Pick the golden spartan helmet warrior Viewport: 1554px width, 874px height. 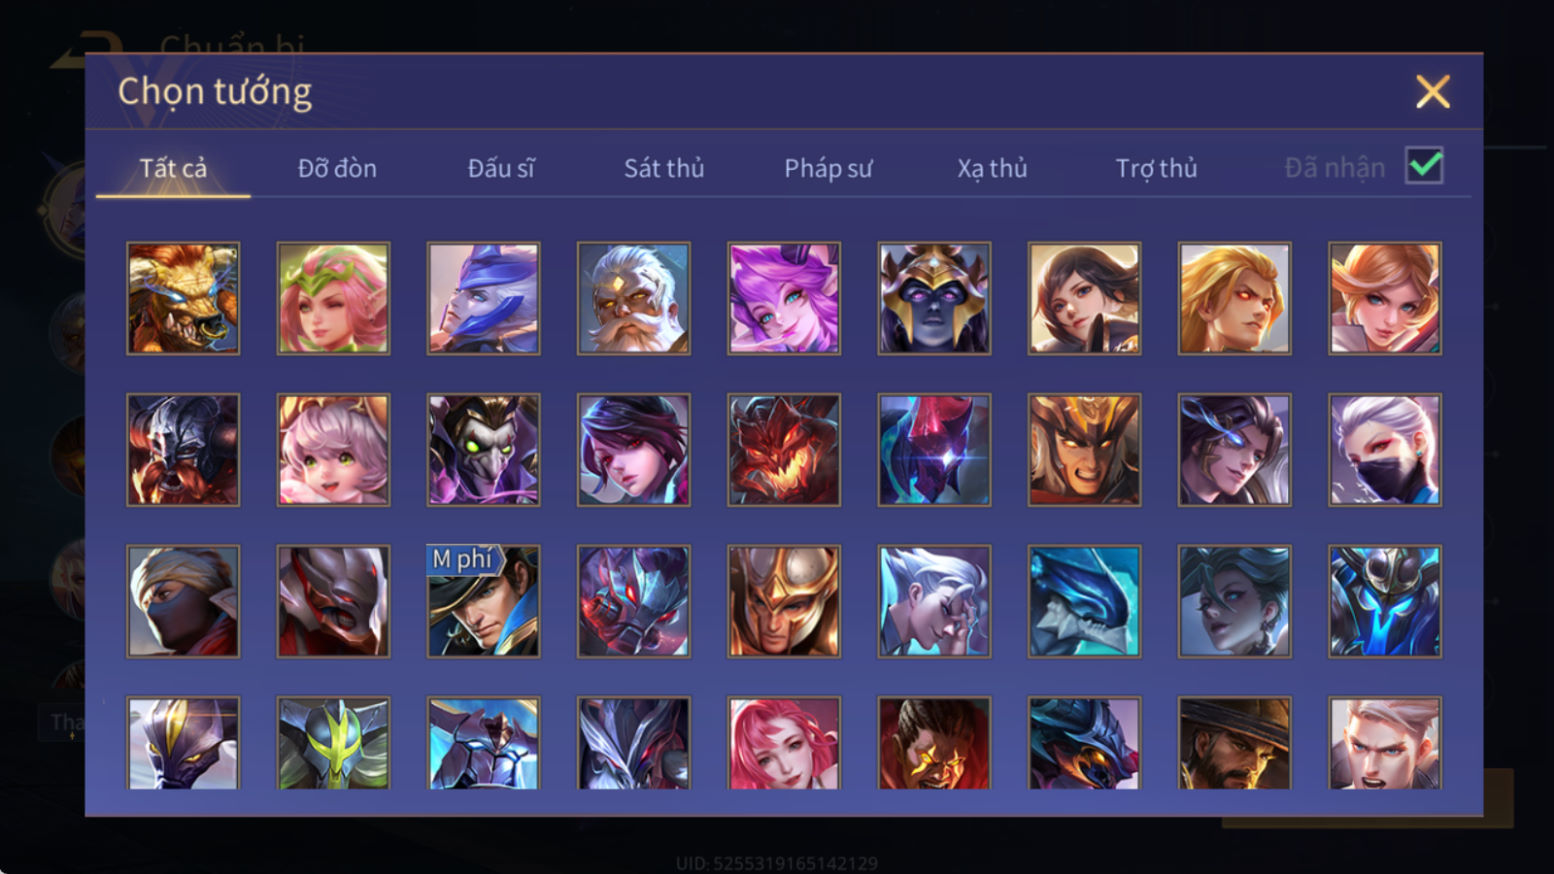click(784, 601)
